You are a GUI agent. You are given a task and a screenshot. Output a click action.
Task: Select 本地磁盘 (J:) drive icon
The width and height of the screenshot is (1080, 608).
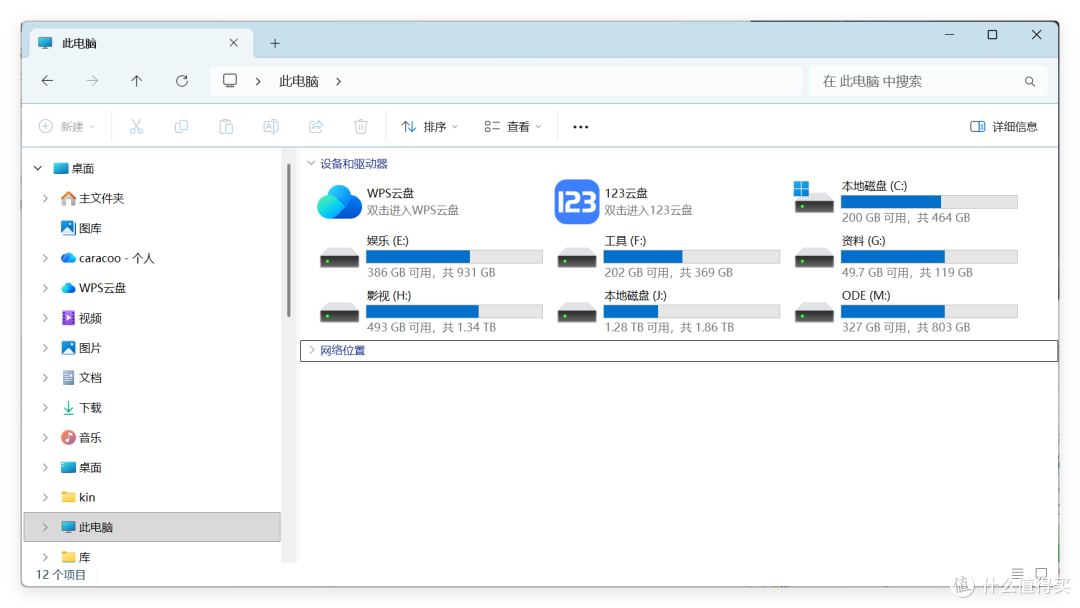pos(577,313)
